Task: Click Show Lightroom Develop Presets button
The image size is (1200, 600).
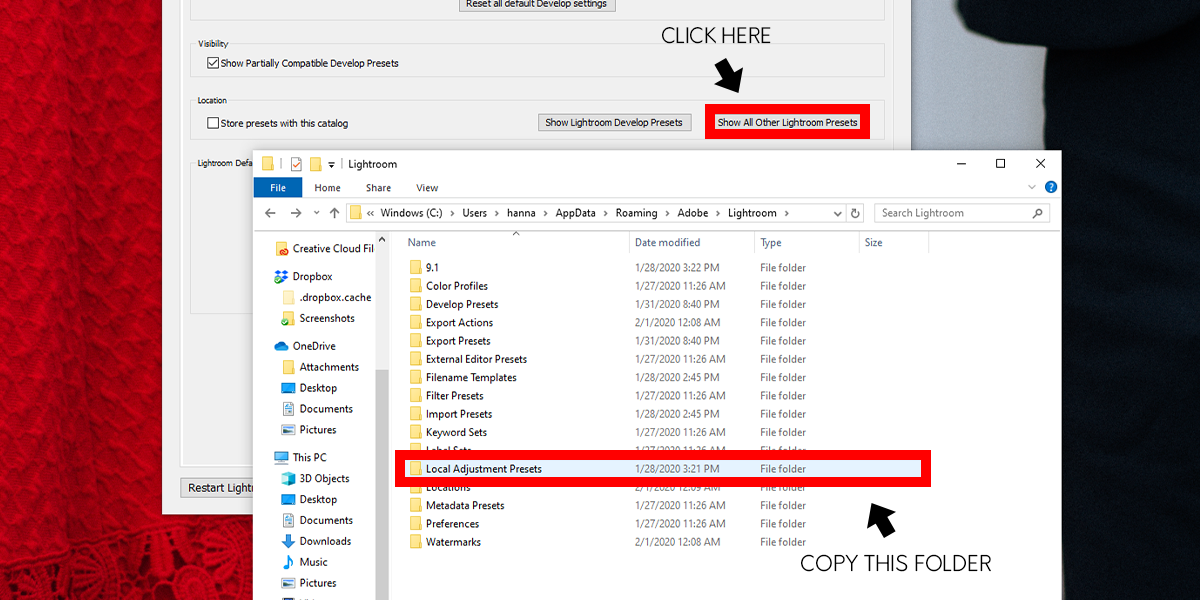Action: 614,122
